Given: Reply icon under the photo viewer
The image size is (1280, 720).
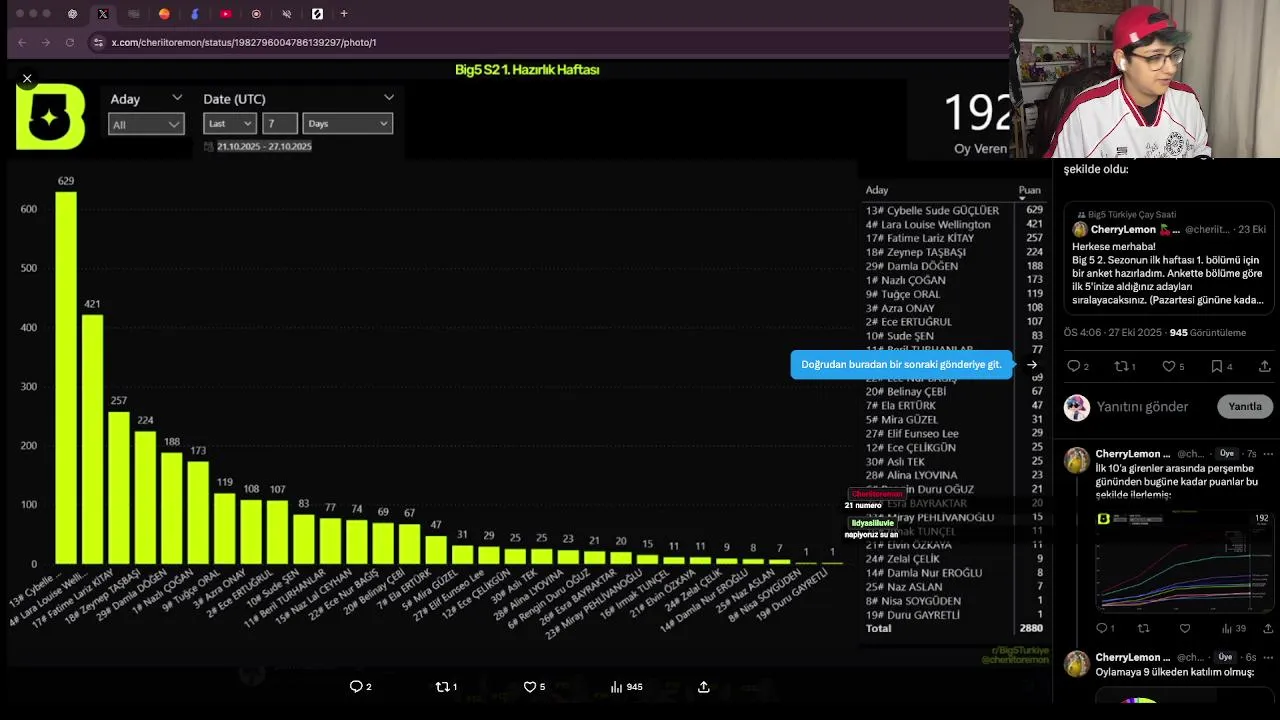Looking at the screenshot, I should point(356,687).
